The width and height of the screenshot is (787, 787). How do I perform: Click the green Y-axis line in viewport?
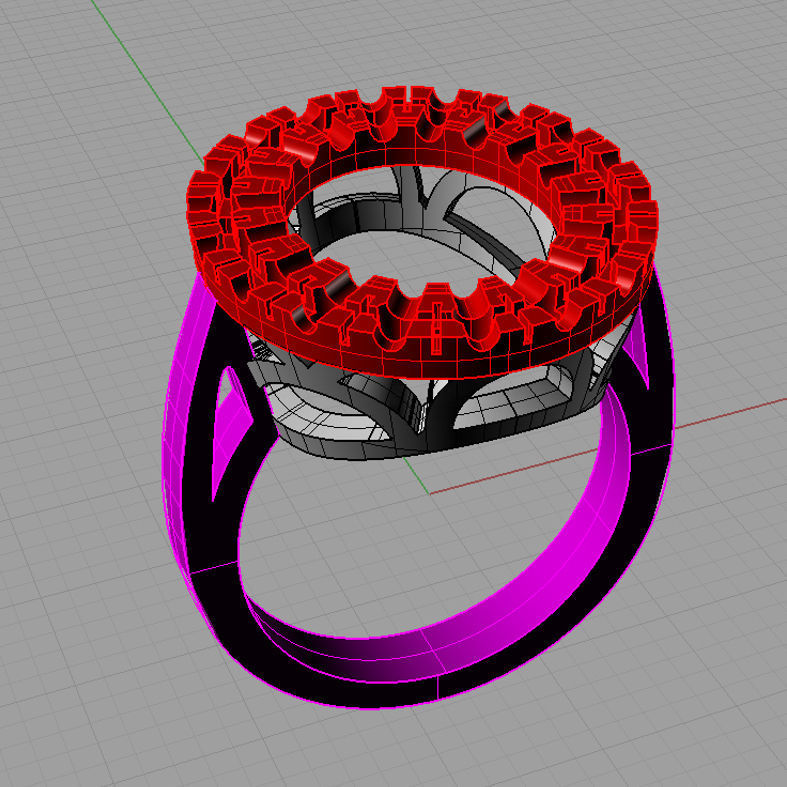click(146, 83)
